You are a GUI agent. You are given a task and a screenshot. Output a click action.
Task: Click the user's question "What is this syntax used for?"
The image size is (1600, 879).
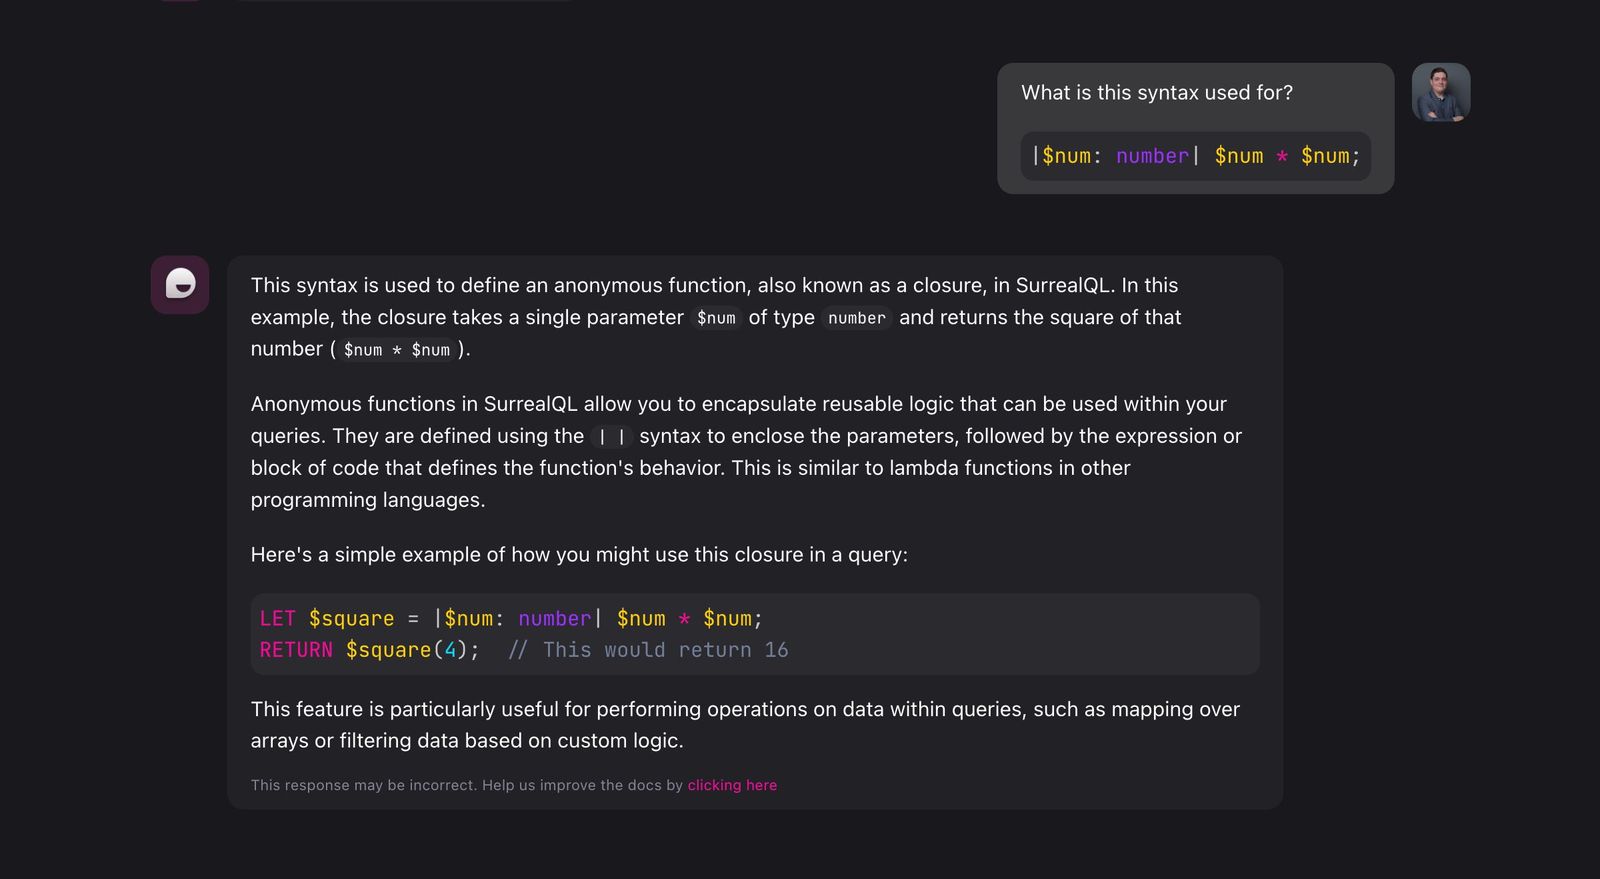click(x=1156, y=93)
